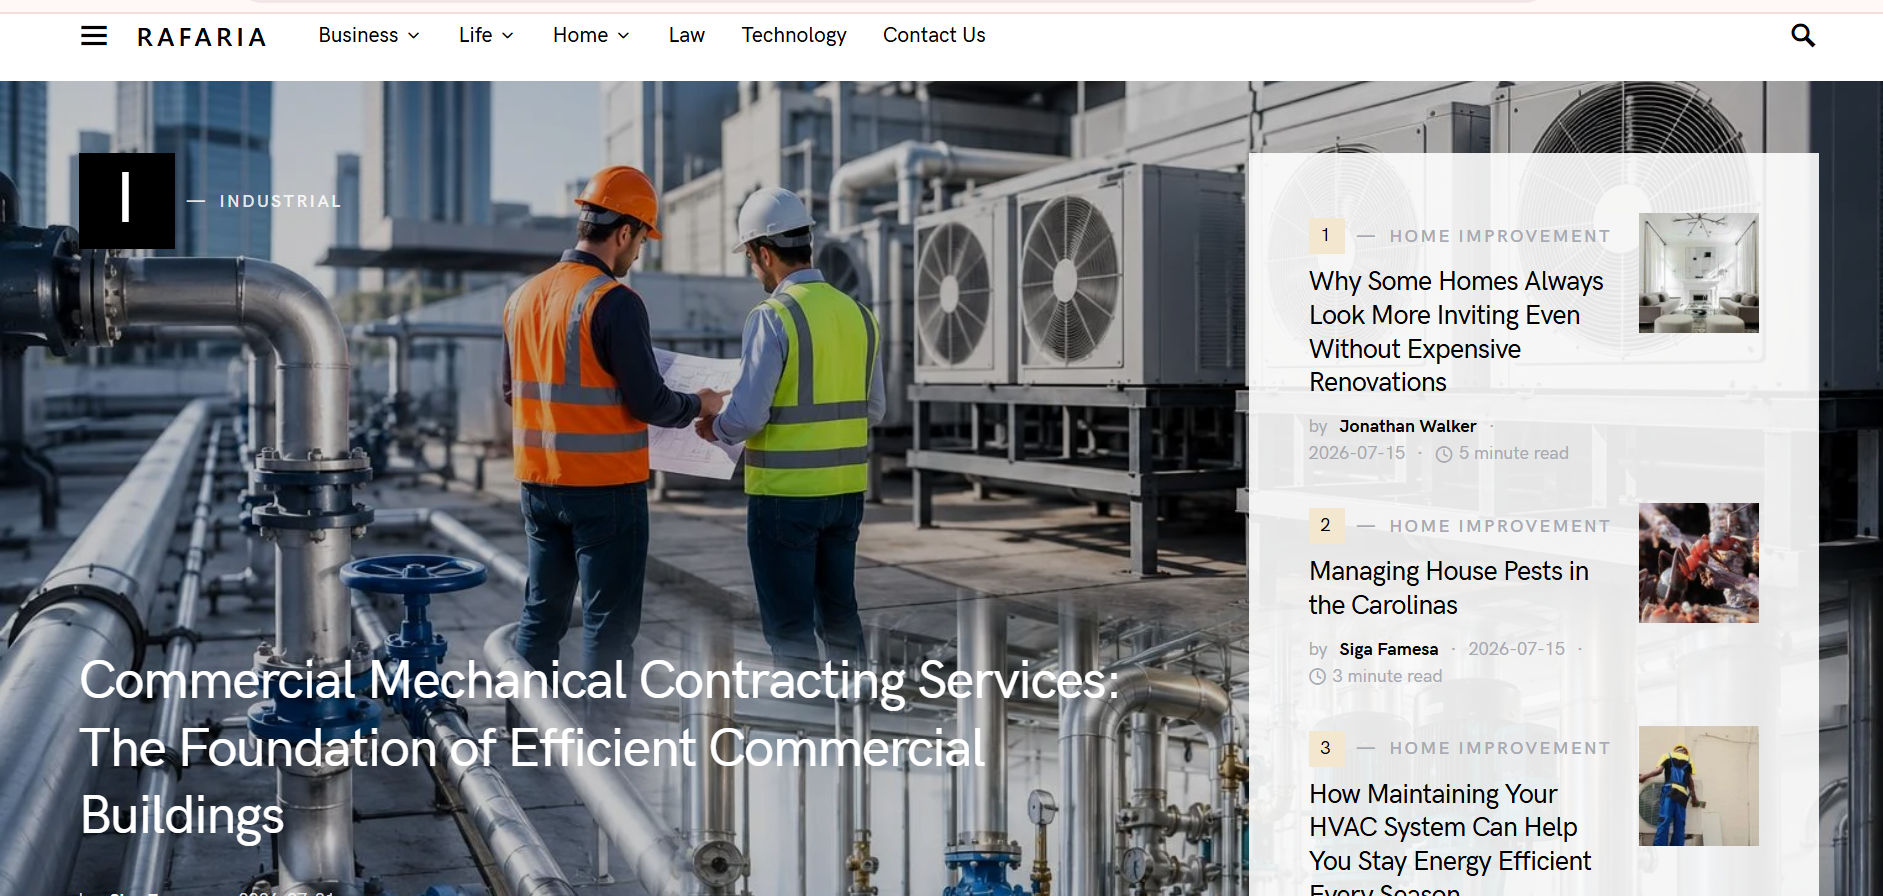Open the Contact Us menu item

pos(934,35)
